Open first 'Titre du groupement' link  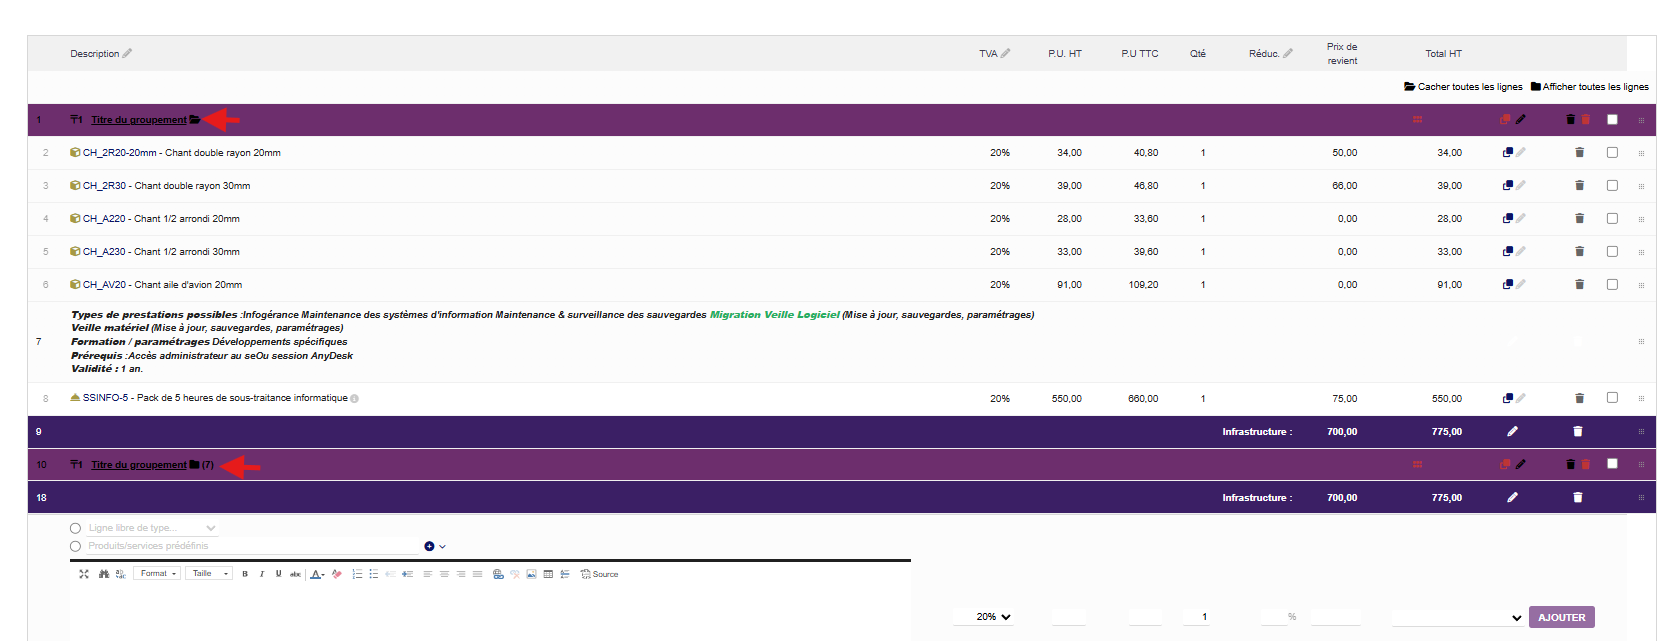click(139, 120)
